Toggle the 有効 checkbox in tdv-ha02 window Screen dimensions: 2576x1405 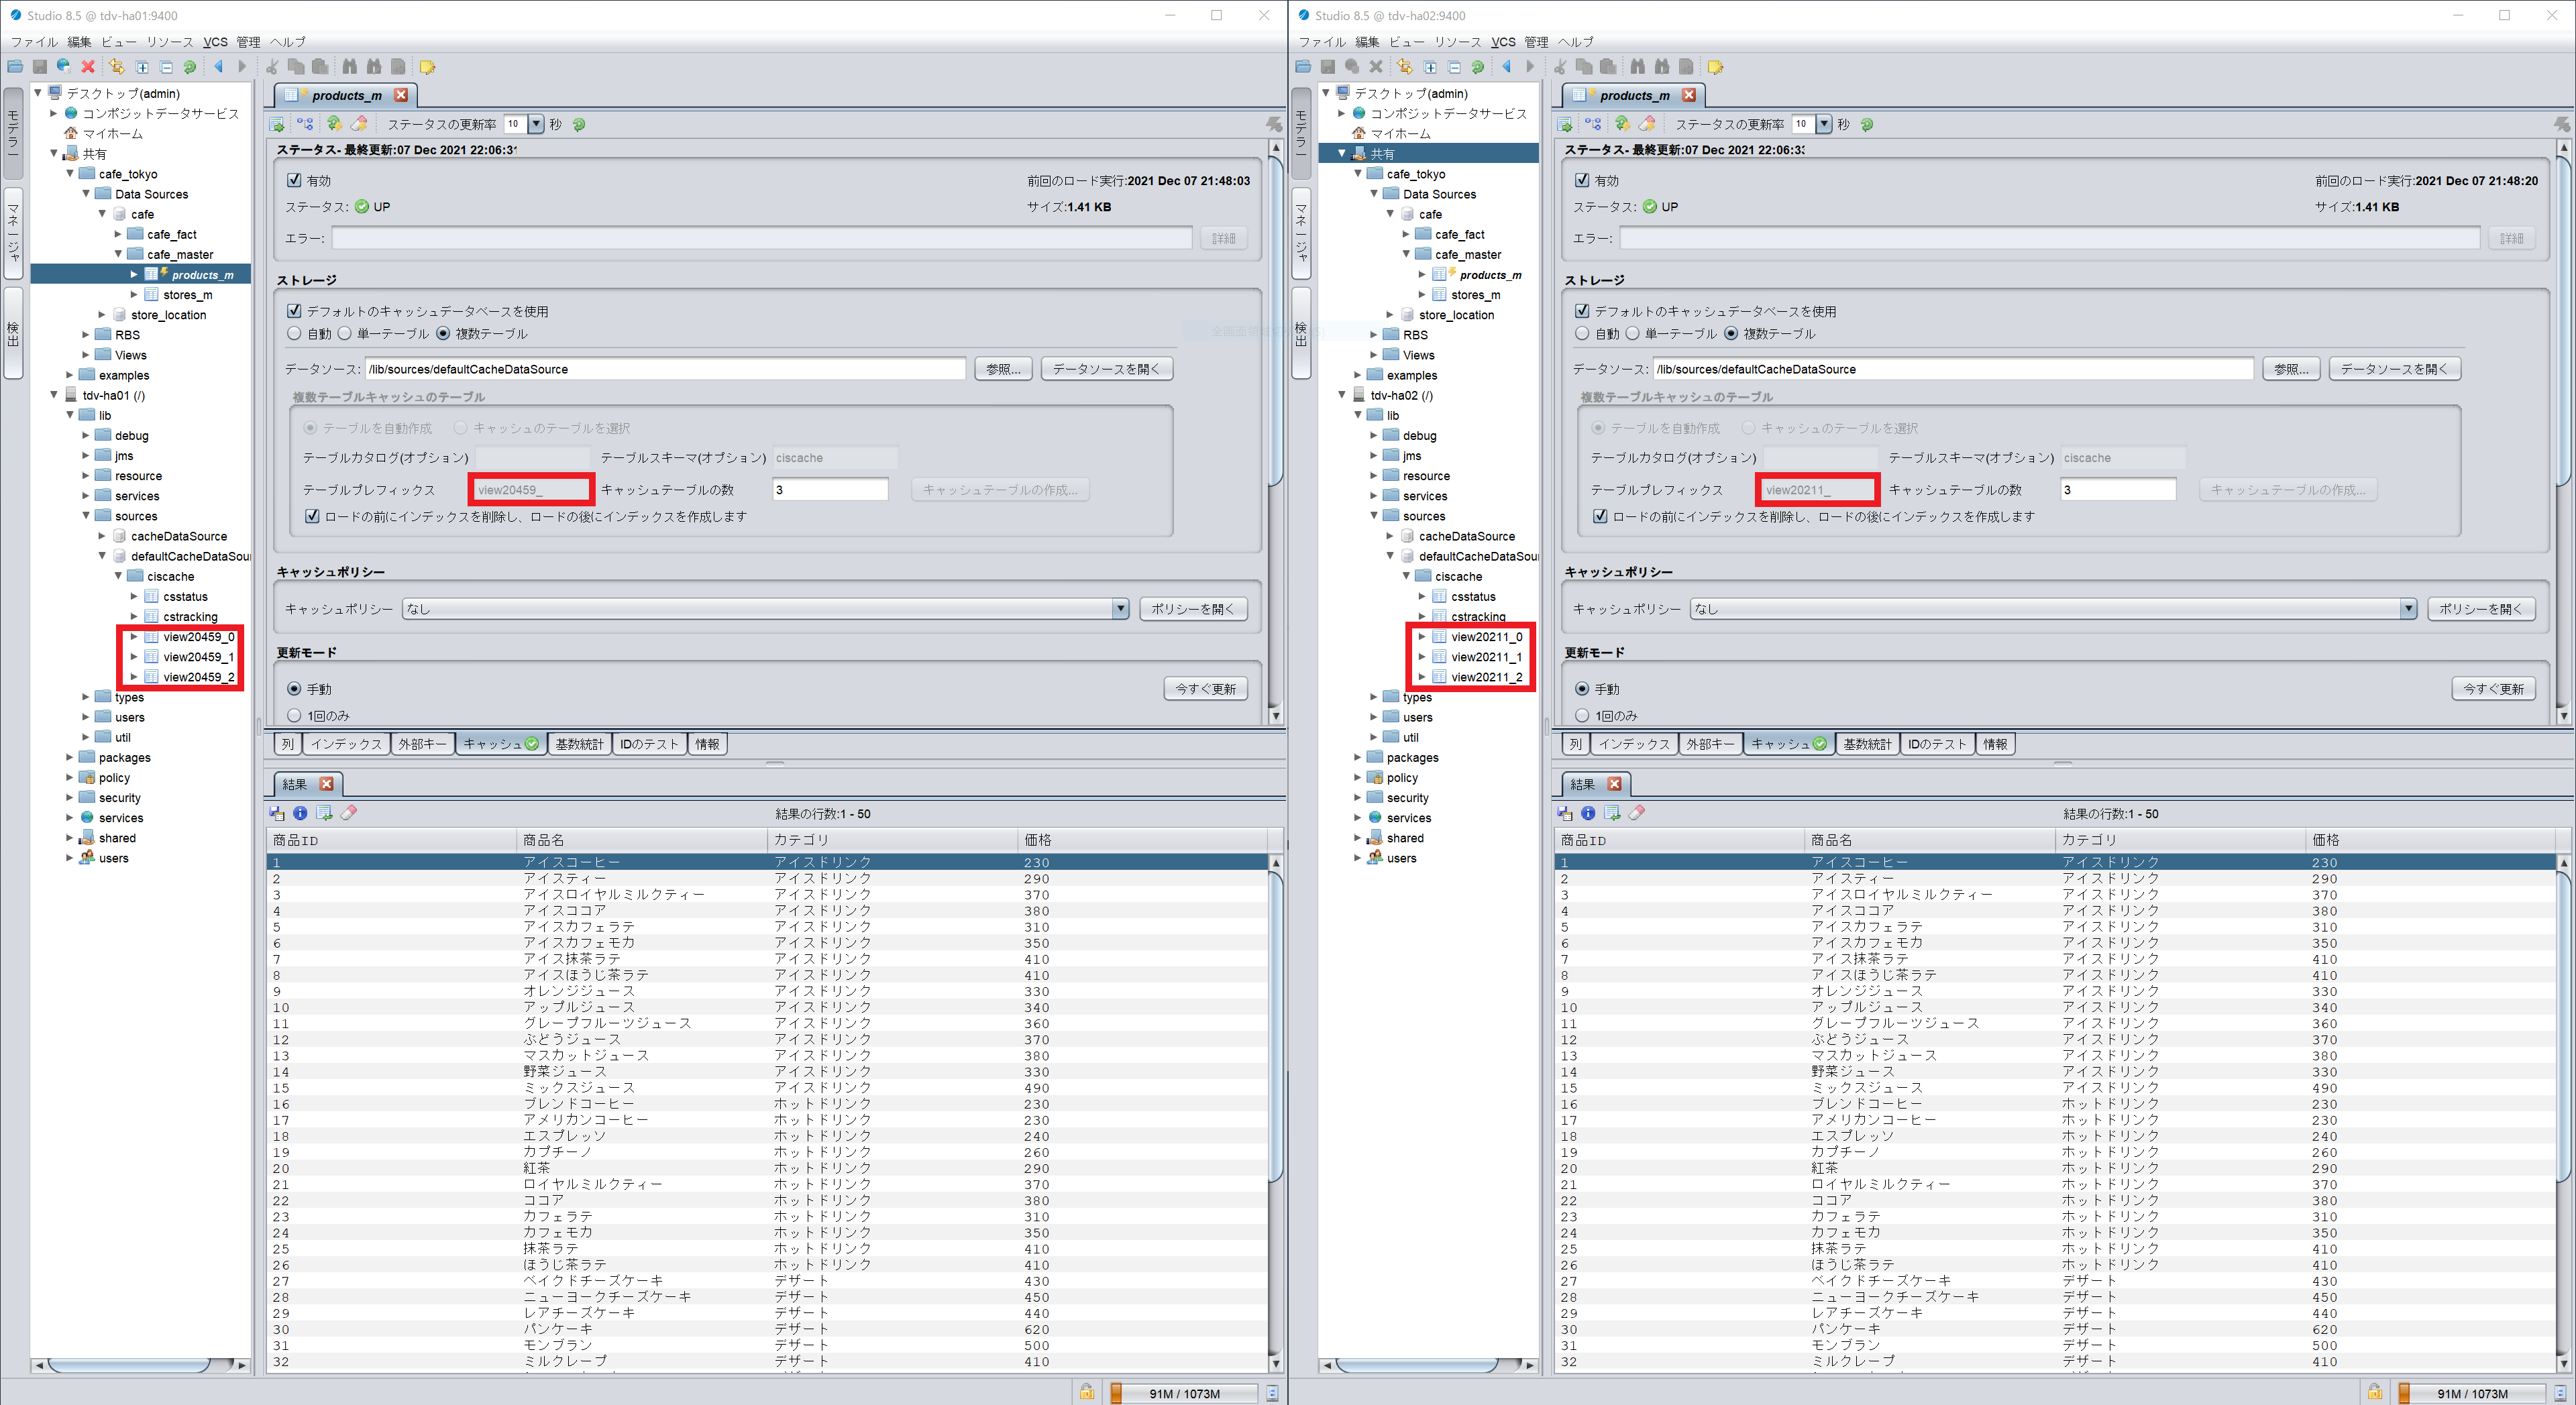coord(1582,180)
